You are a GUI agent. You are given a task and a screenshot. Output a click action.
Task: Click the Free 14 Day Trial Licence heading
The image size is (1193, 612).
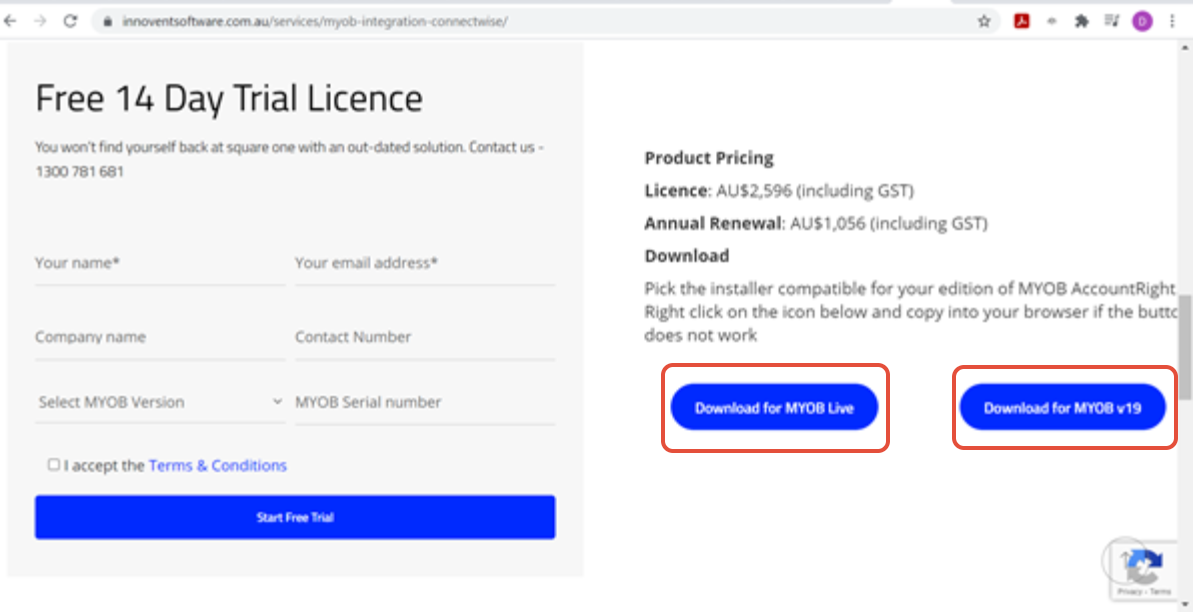coord(229,99)
